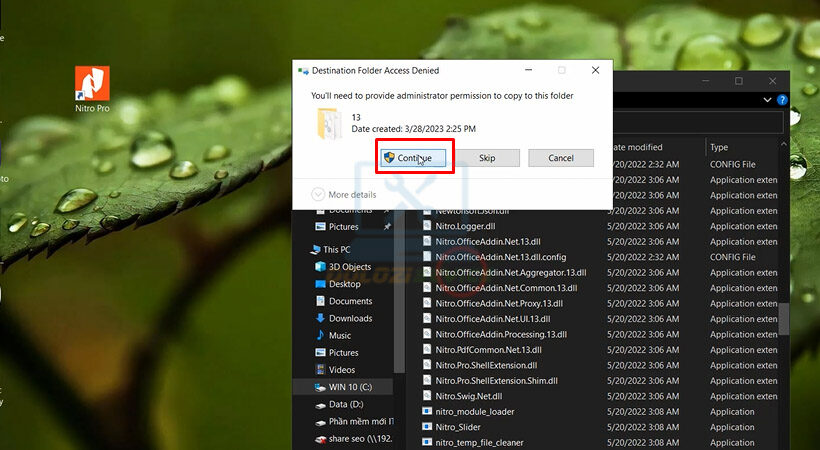Open the File Explorer help icon
The height and width of the screenshot is (450, 820).
(782, 100)
